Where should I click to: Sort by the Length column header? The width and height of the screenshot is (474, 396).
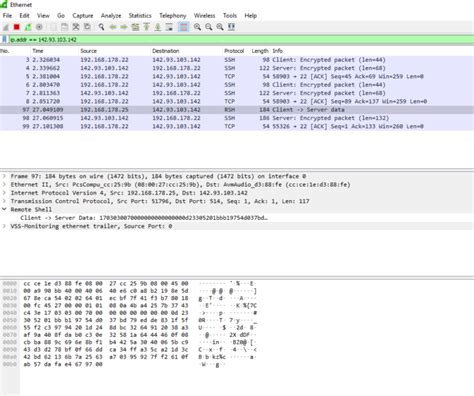coord(260,51)
